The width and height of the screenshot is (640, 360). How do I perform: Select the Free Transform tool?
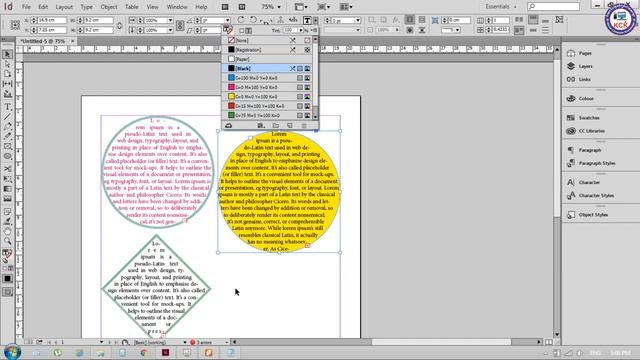click(7, 179)
